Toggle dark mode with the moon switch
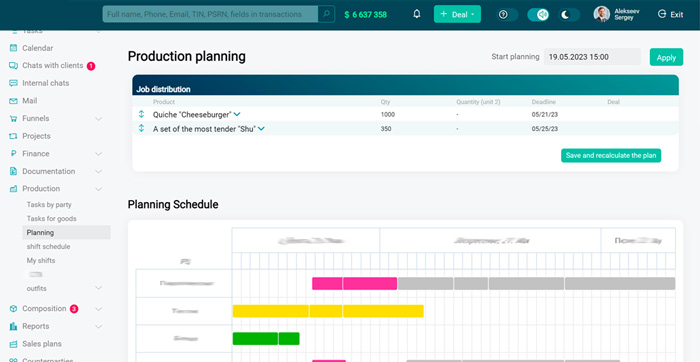 [569, 15]
